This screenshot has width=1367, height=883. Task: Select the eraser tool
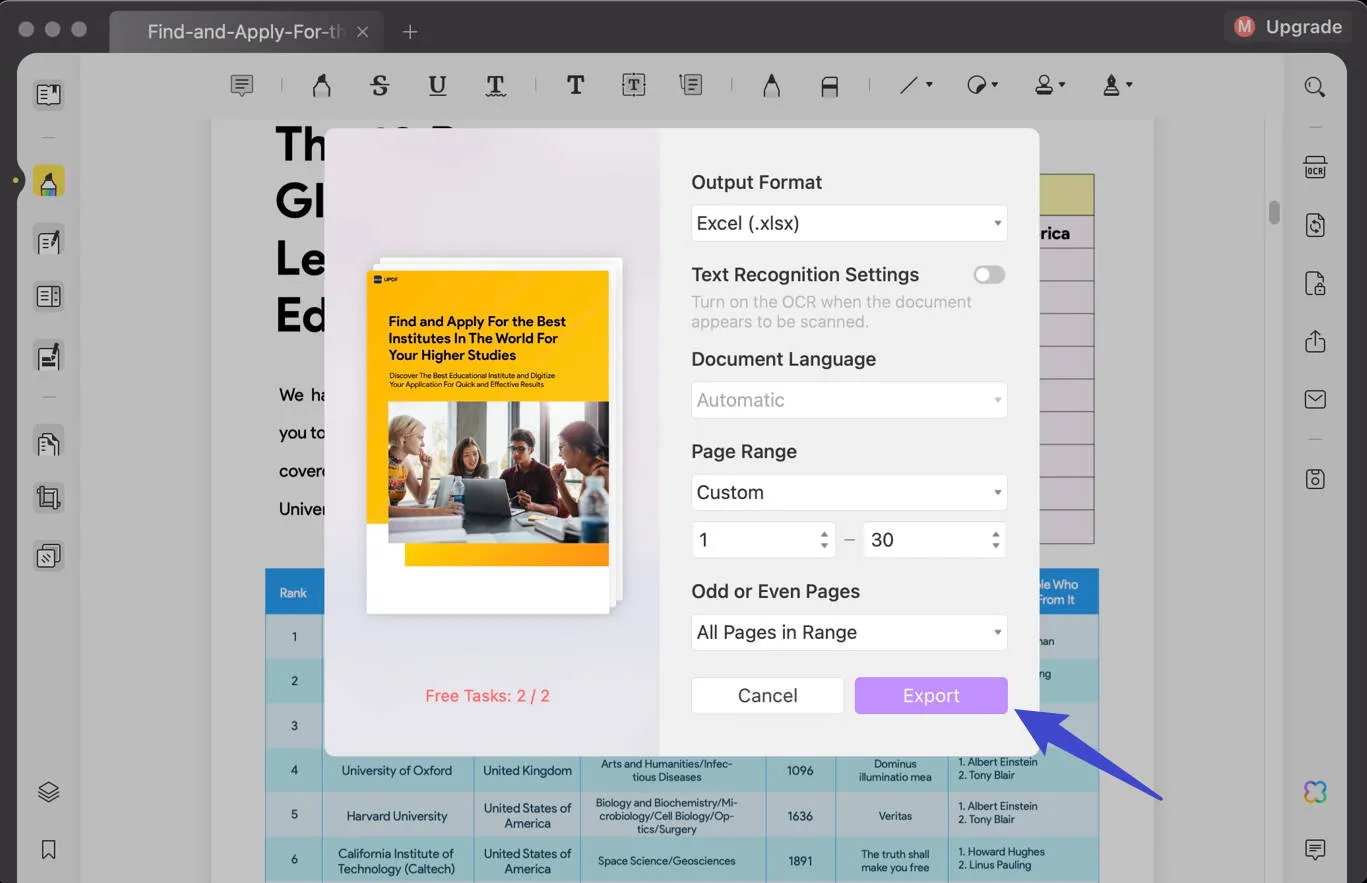click(x=829, y=87)
